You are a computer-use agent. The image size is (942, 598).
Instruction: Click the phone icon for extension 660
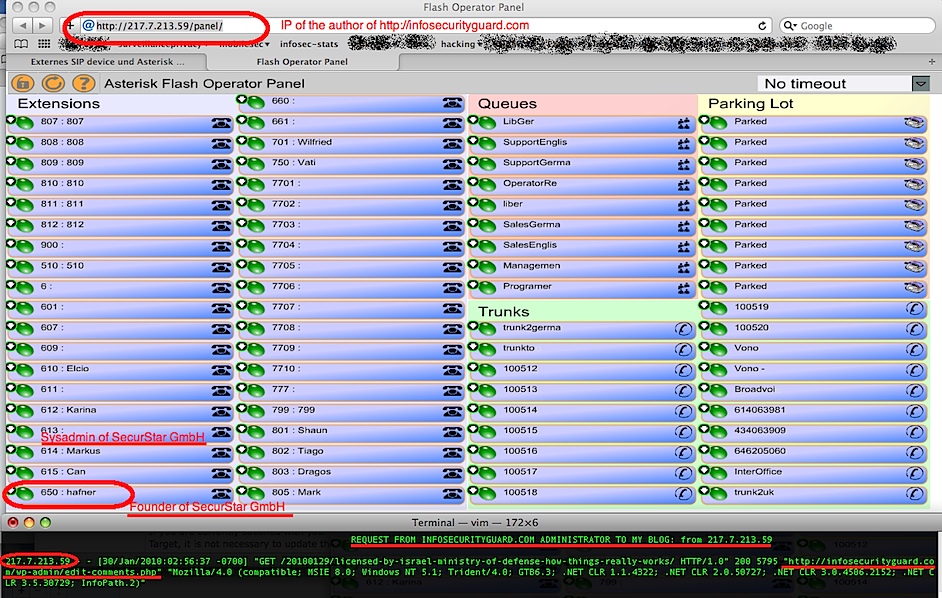point(452,103)
